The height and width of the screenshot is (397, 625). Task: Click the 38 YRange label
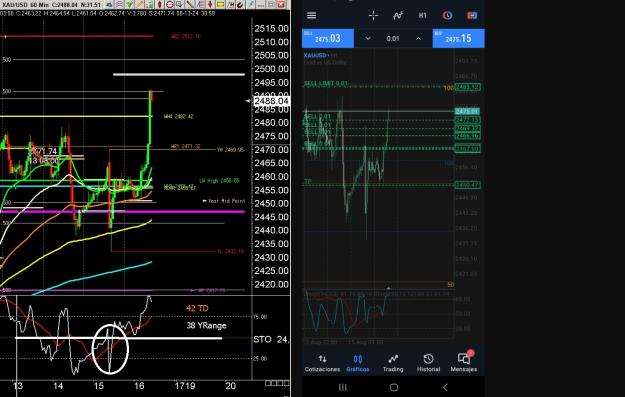[x=206, y=326]
